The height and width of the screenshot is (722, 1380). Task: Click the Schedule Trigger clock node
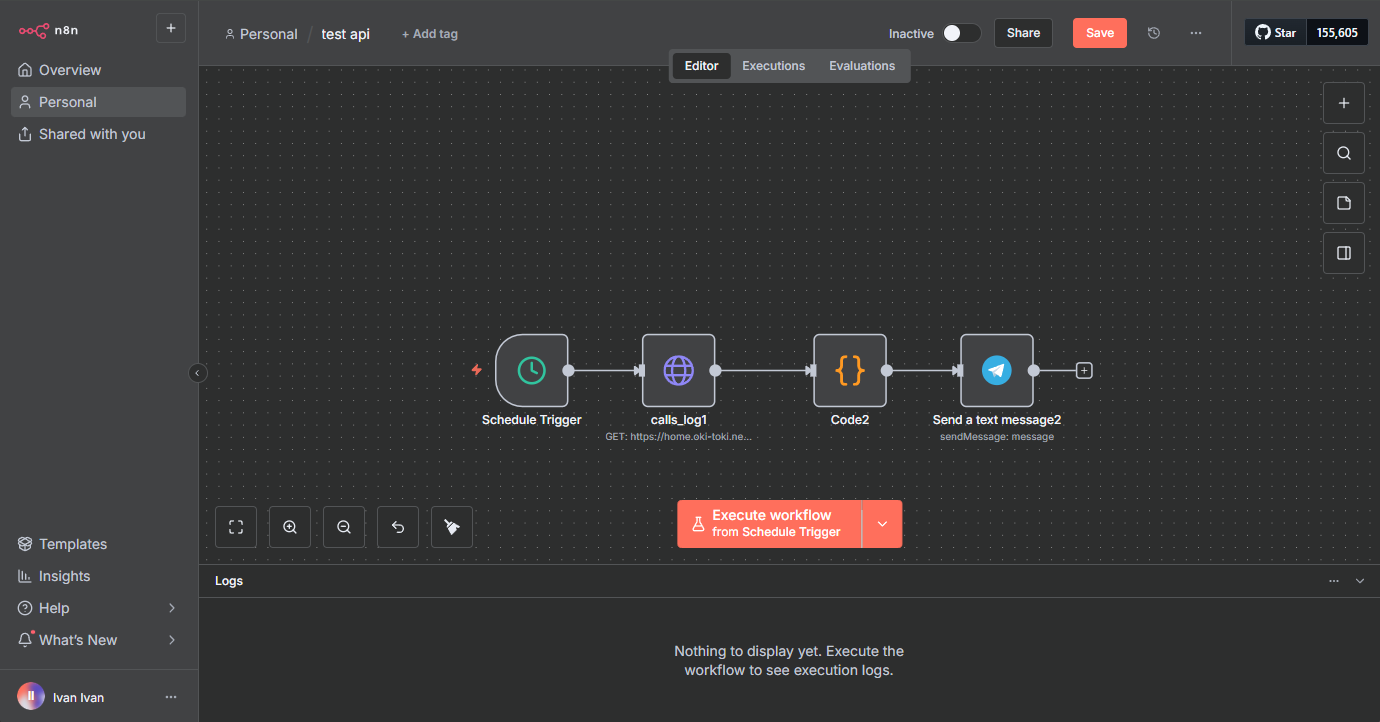pos(531,370)
